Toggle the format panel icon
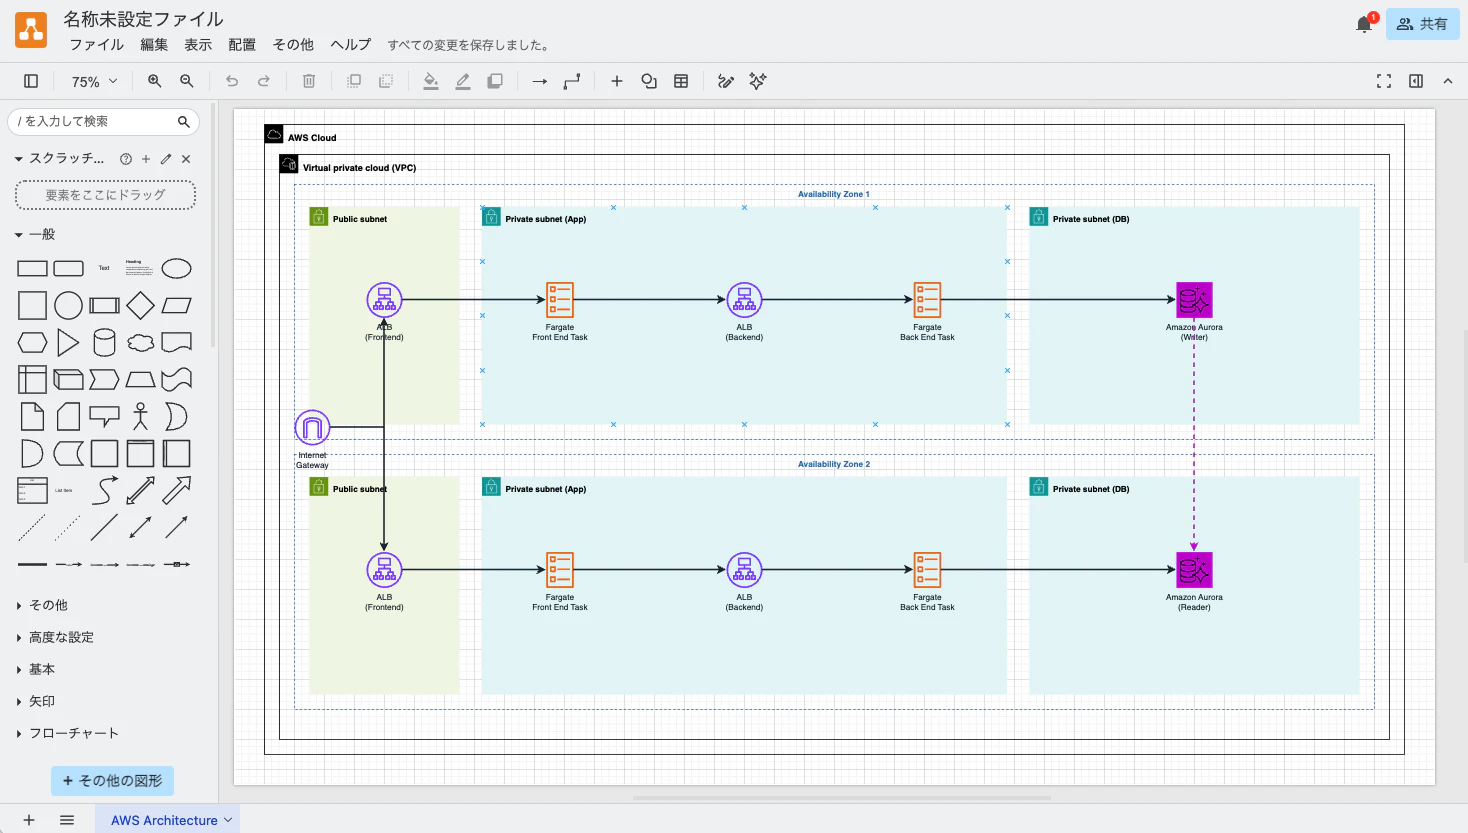 click(1416, 81)
